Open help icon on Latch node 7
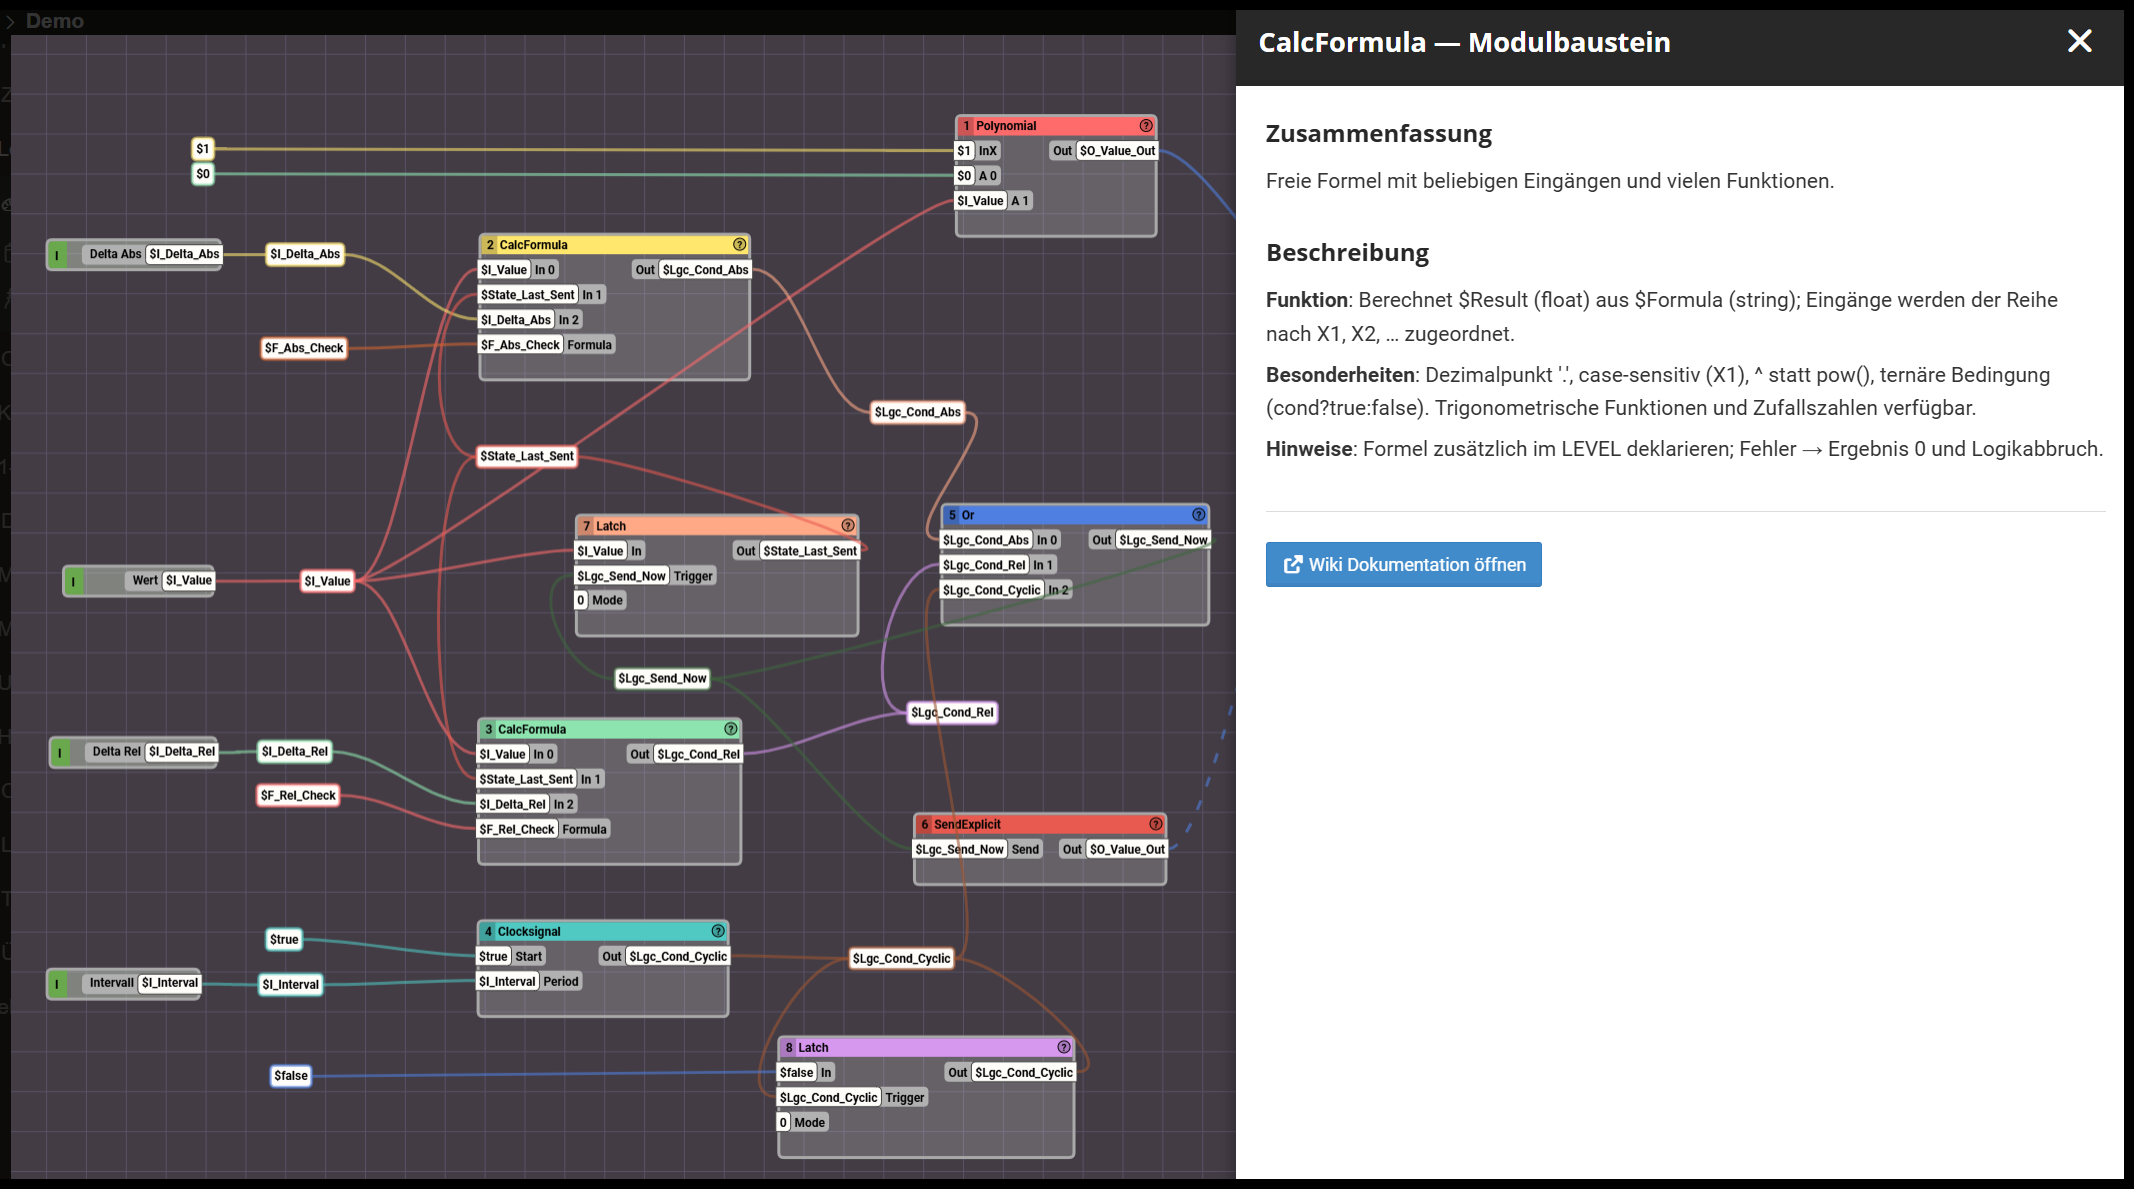2134x1189 pixels. (848, 526)
